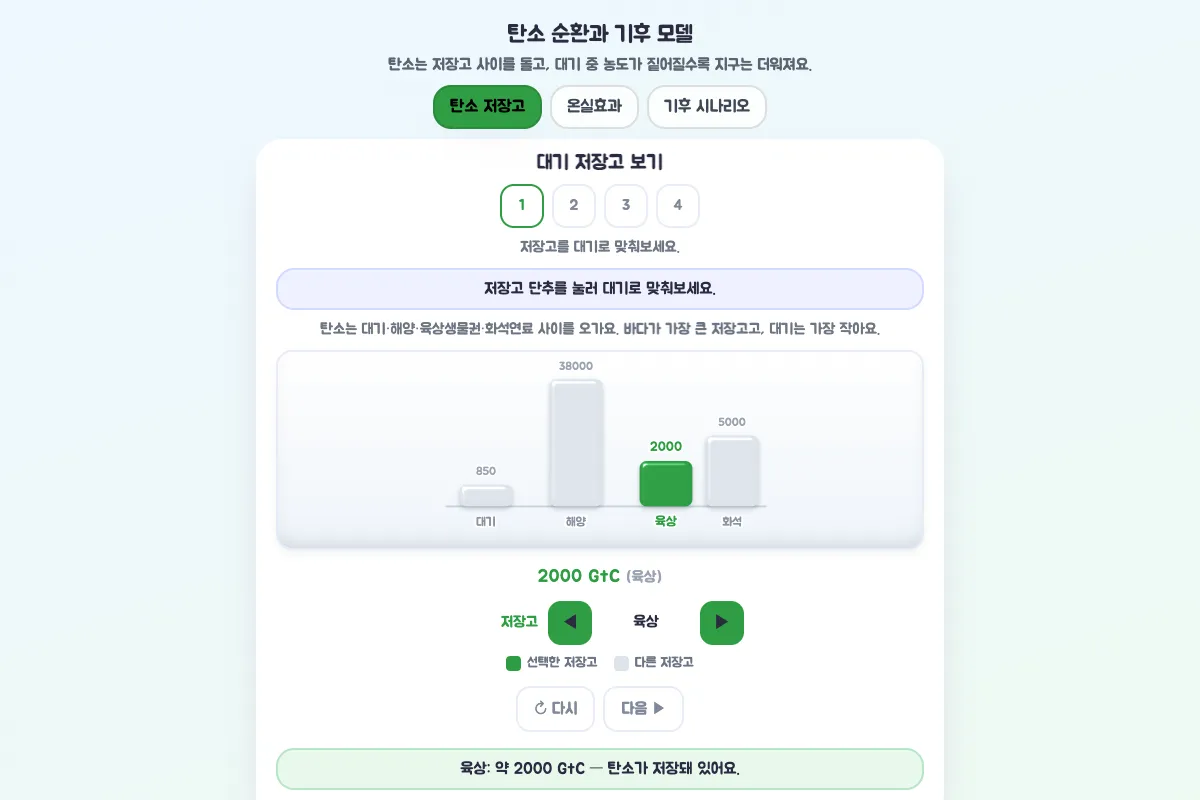The width and height of the screenshot is (1200, 800).
Task: Click the 다음 next button
Action: coord(643,708)
